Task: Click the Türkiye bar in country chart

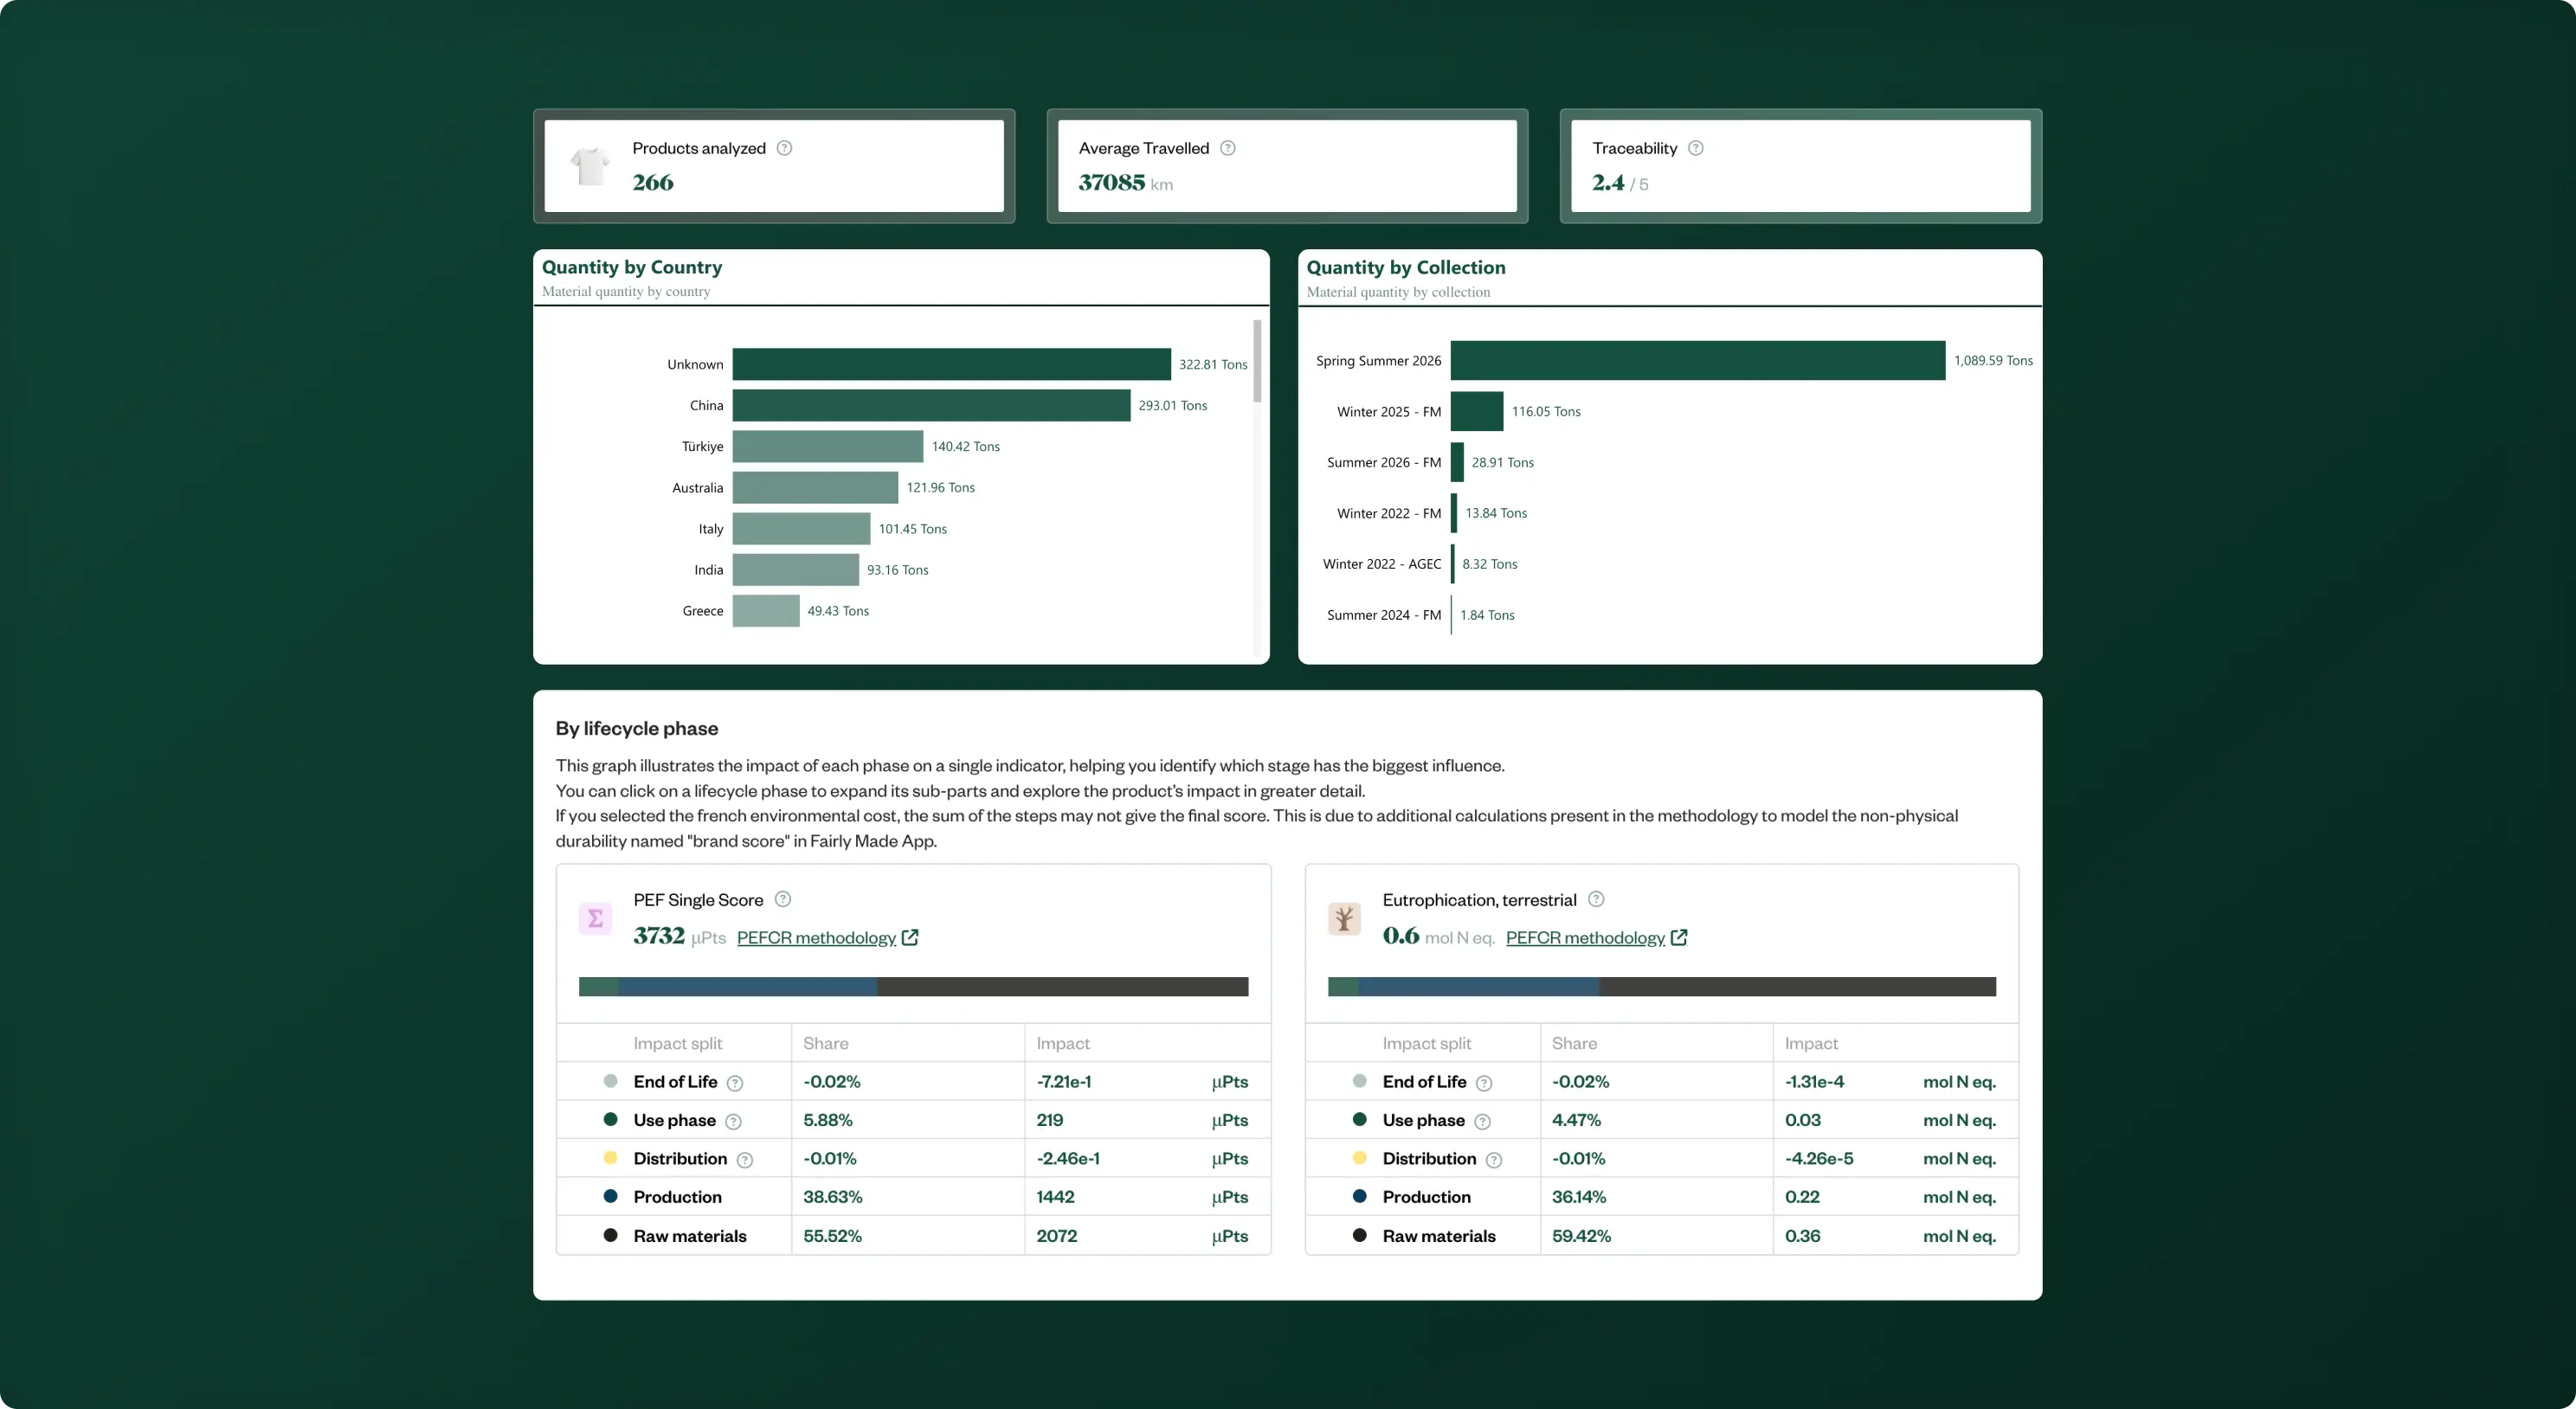Action: (828, 446)
